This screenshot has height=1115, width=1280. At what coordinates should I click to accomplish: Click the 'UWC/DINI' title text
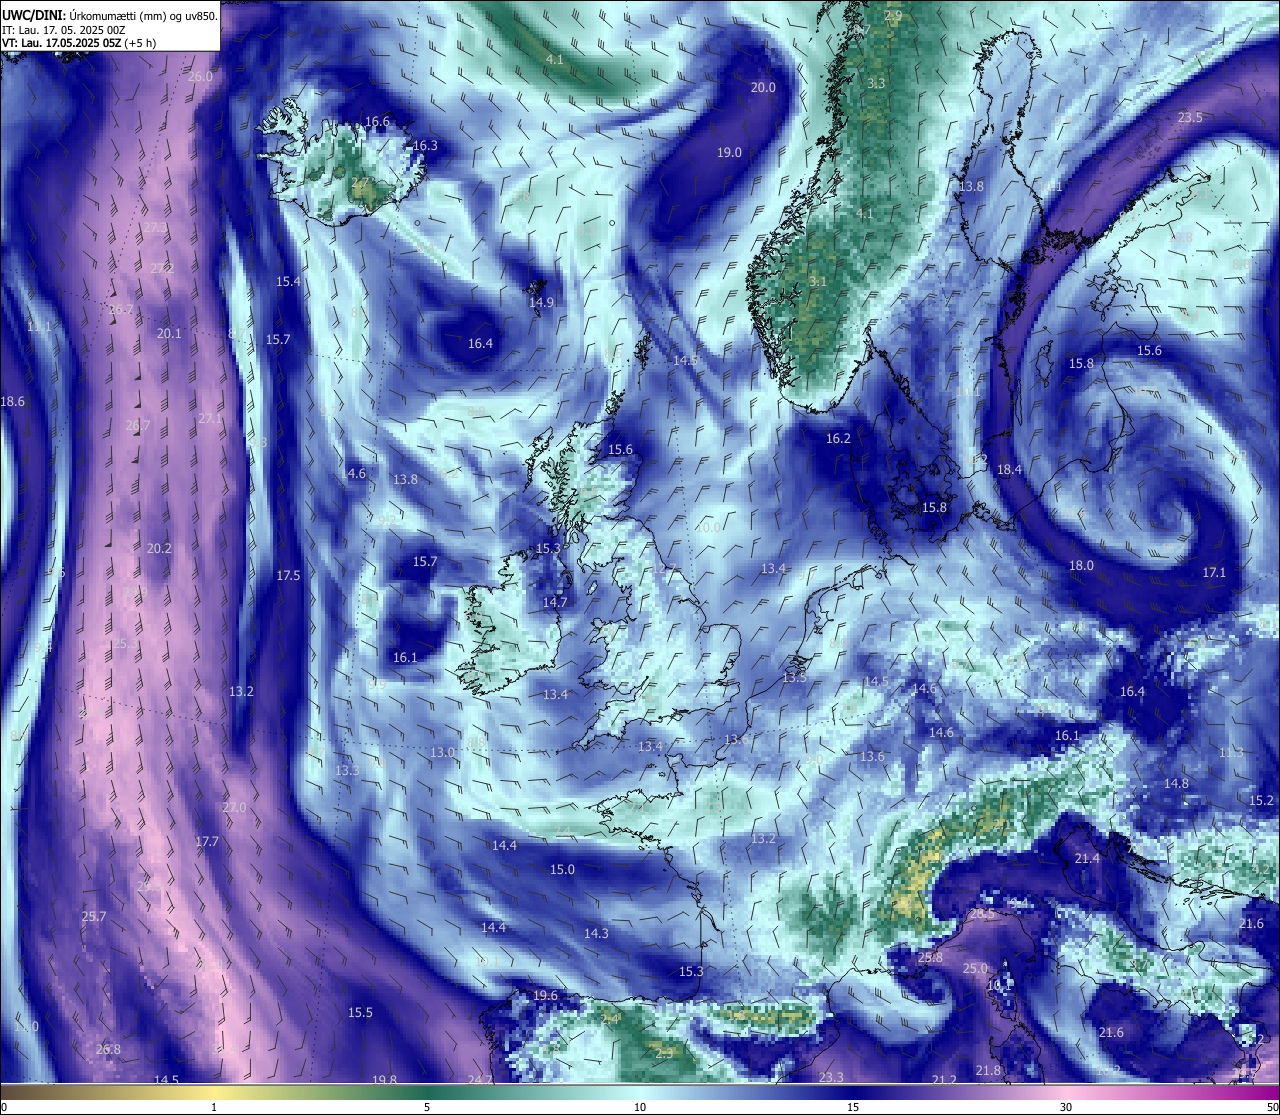(33, 15)
